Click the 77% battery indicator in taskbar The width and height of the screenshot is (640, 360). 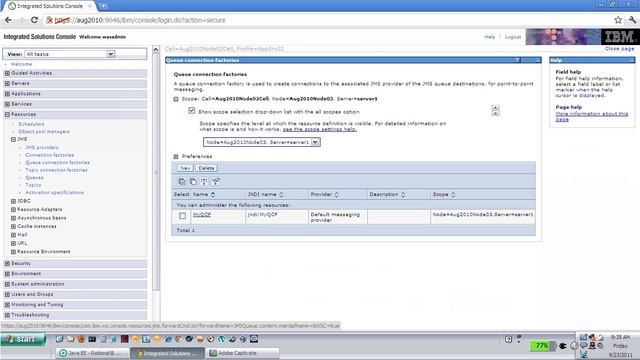coord(541,346)
